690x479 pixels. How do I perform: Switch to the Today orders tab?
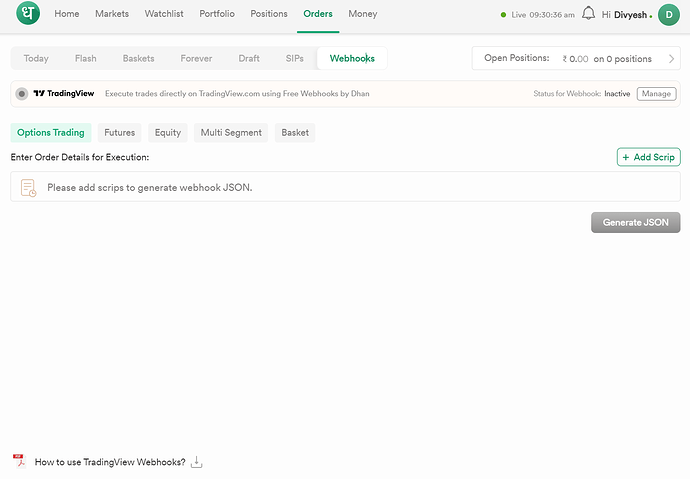tap(36, 59)
